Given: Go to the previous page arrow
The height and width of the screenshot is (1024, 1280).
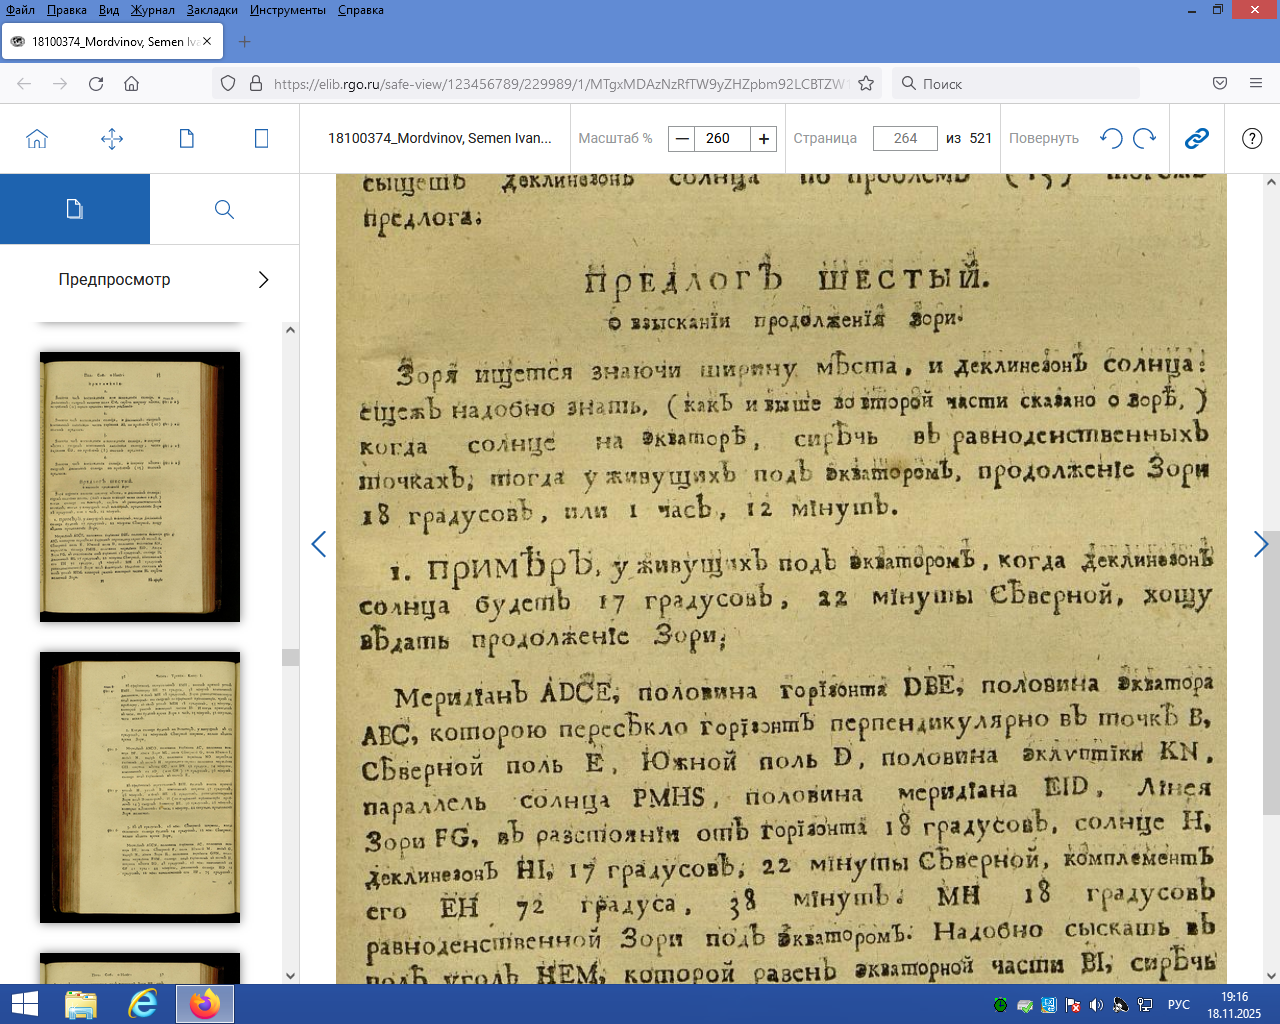Looking at the screenshot, I should 319,544.
